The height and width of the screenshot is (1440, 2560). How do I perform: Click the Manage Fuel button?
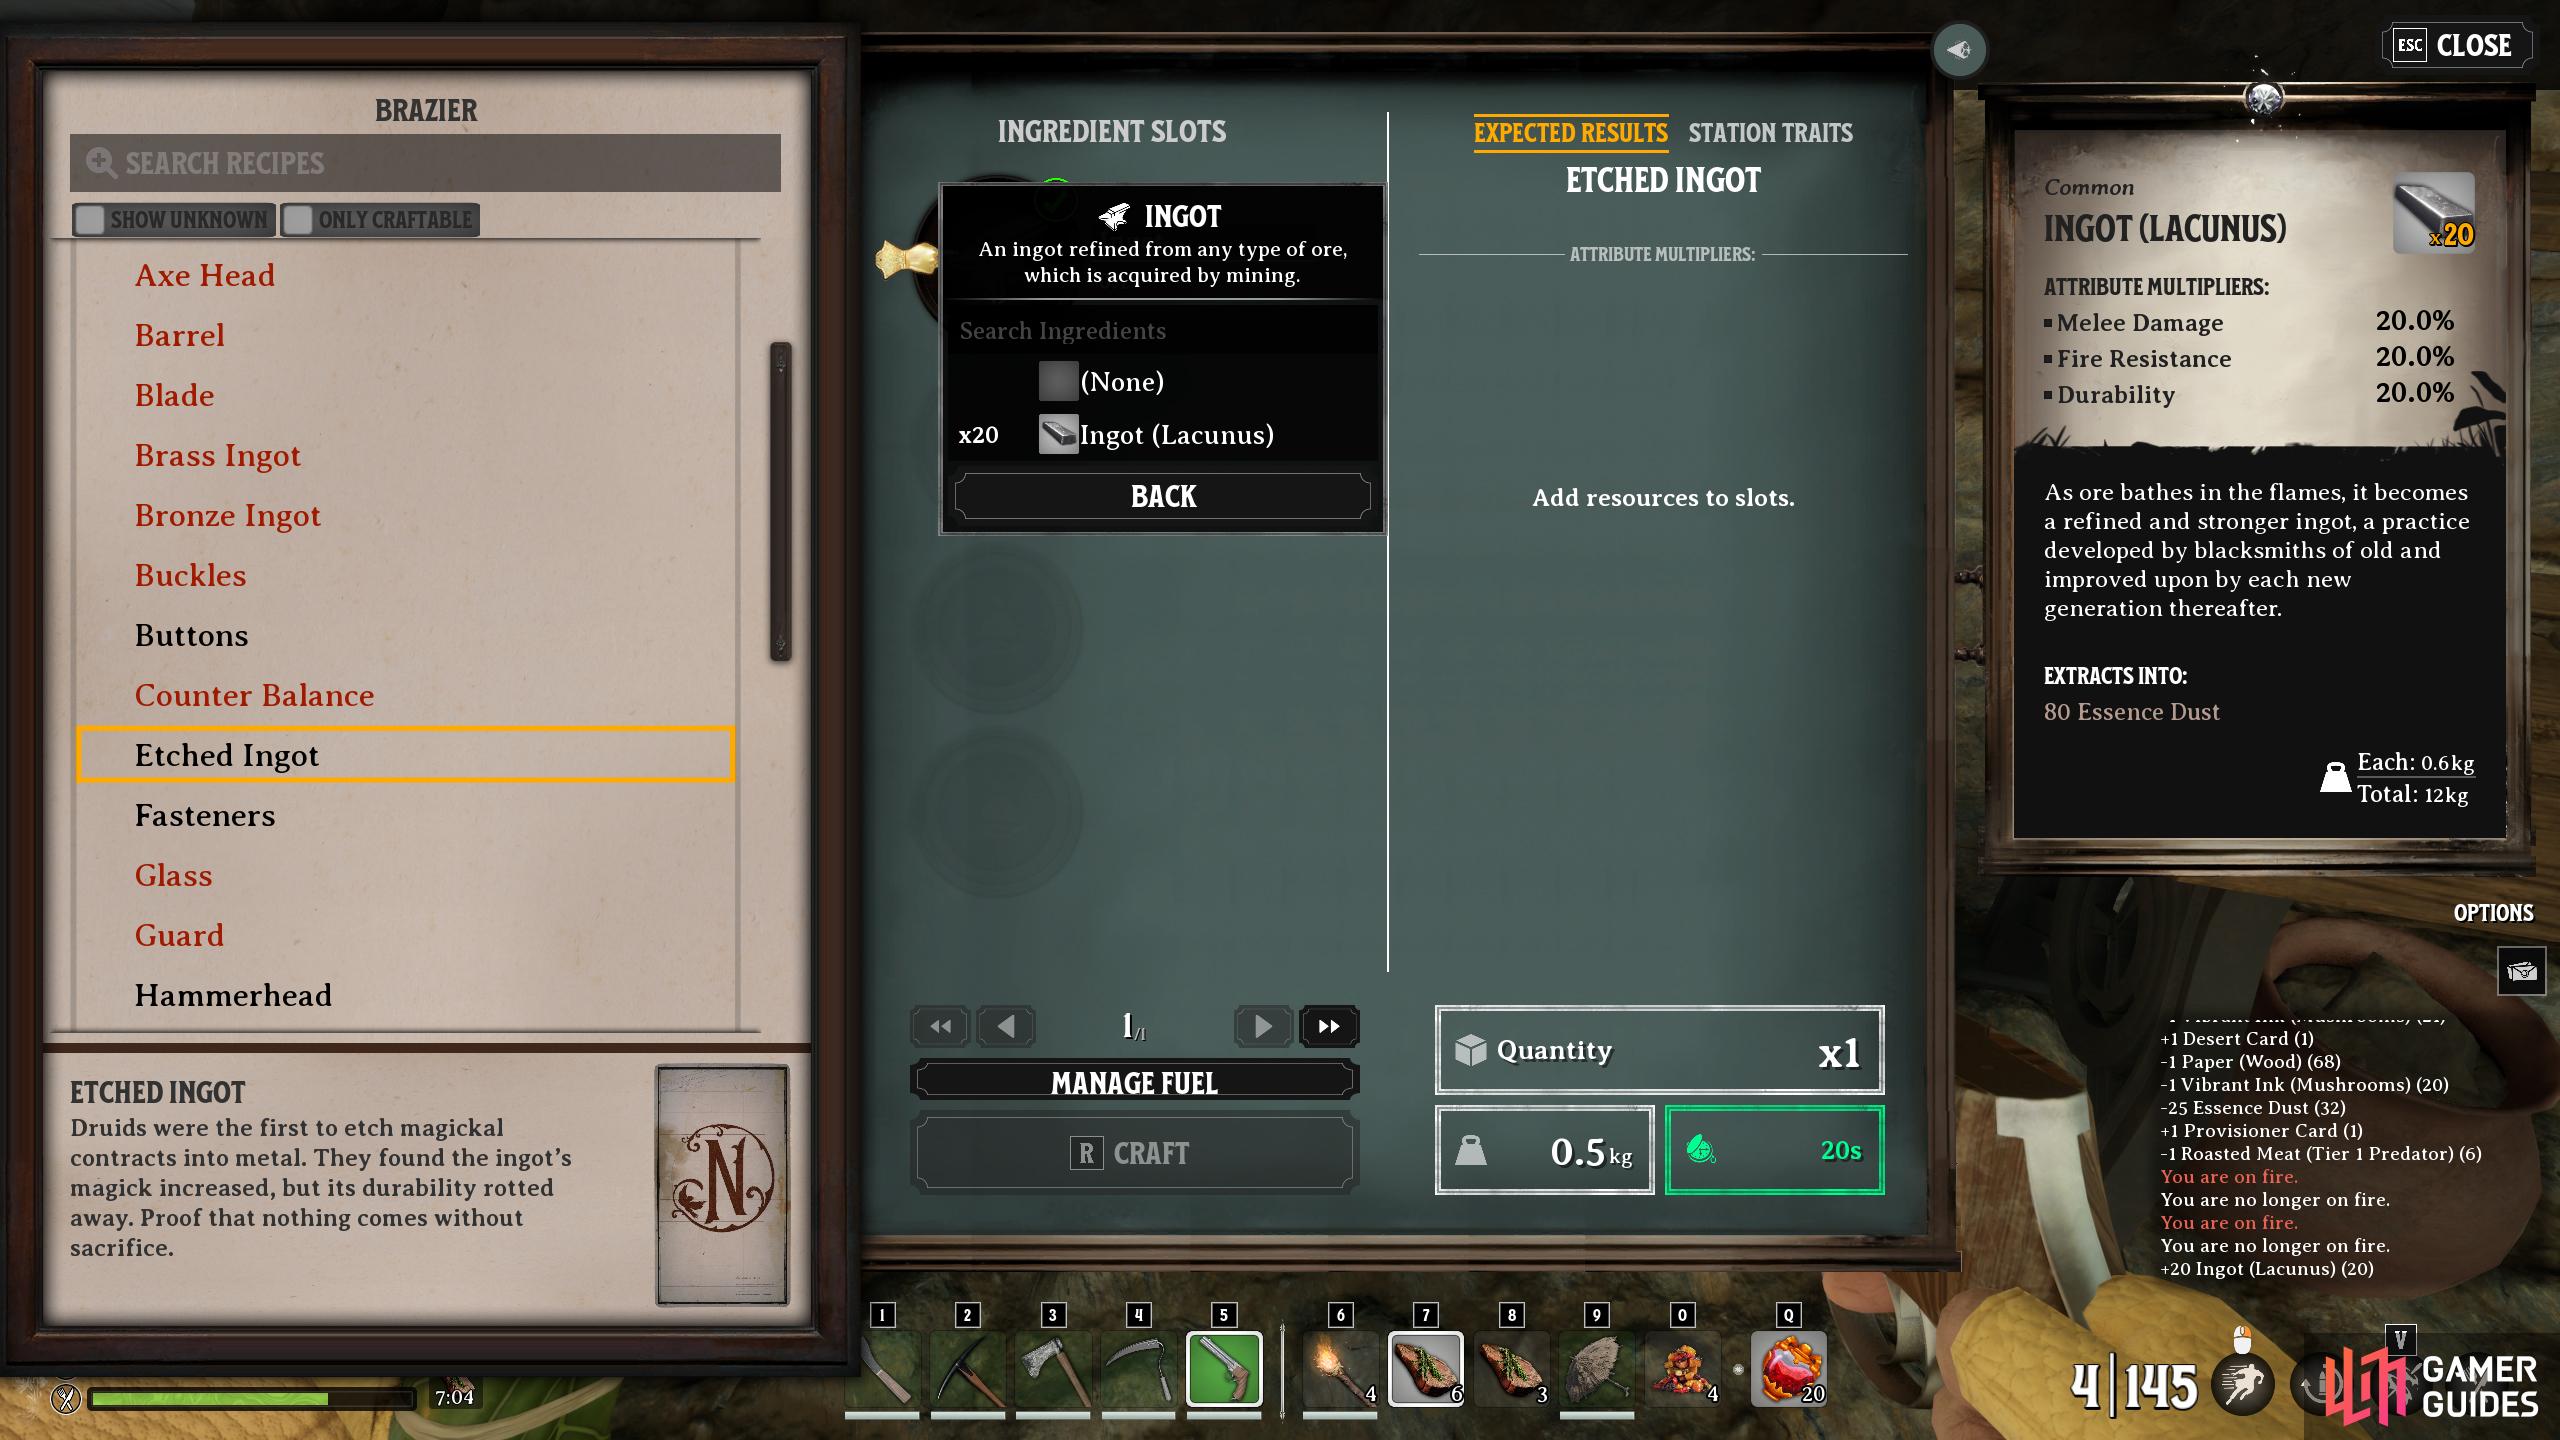click(1132, 1080)
